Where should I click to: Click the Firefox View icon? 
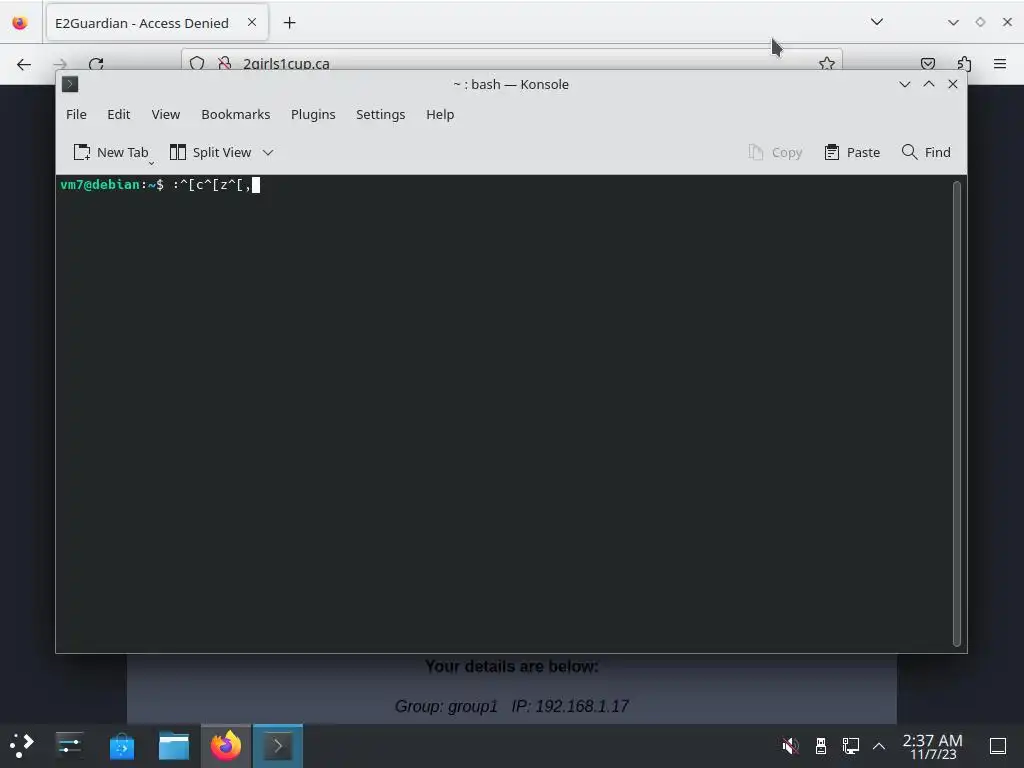click(x=20, y=23)
